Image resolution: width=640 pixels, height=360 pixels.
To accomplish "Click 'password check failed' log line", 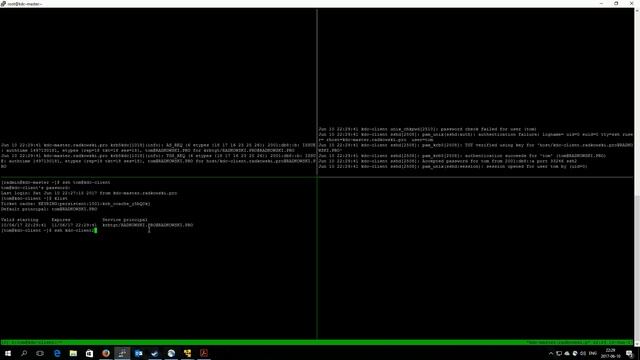I will [427, 129].
